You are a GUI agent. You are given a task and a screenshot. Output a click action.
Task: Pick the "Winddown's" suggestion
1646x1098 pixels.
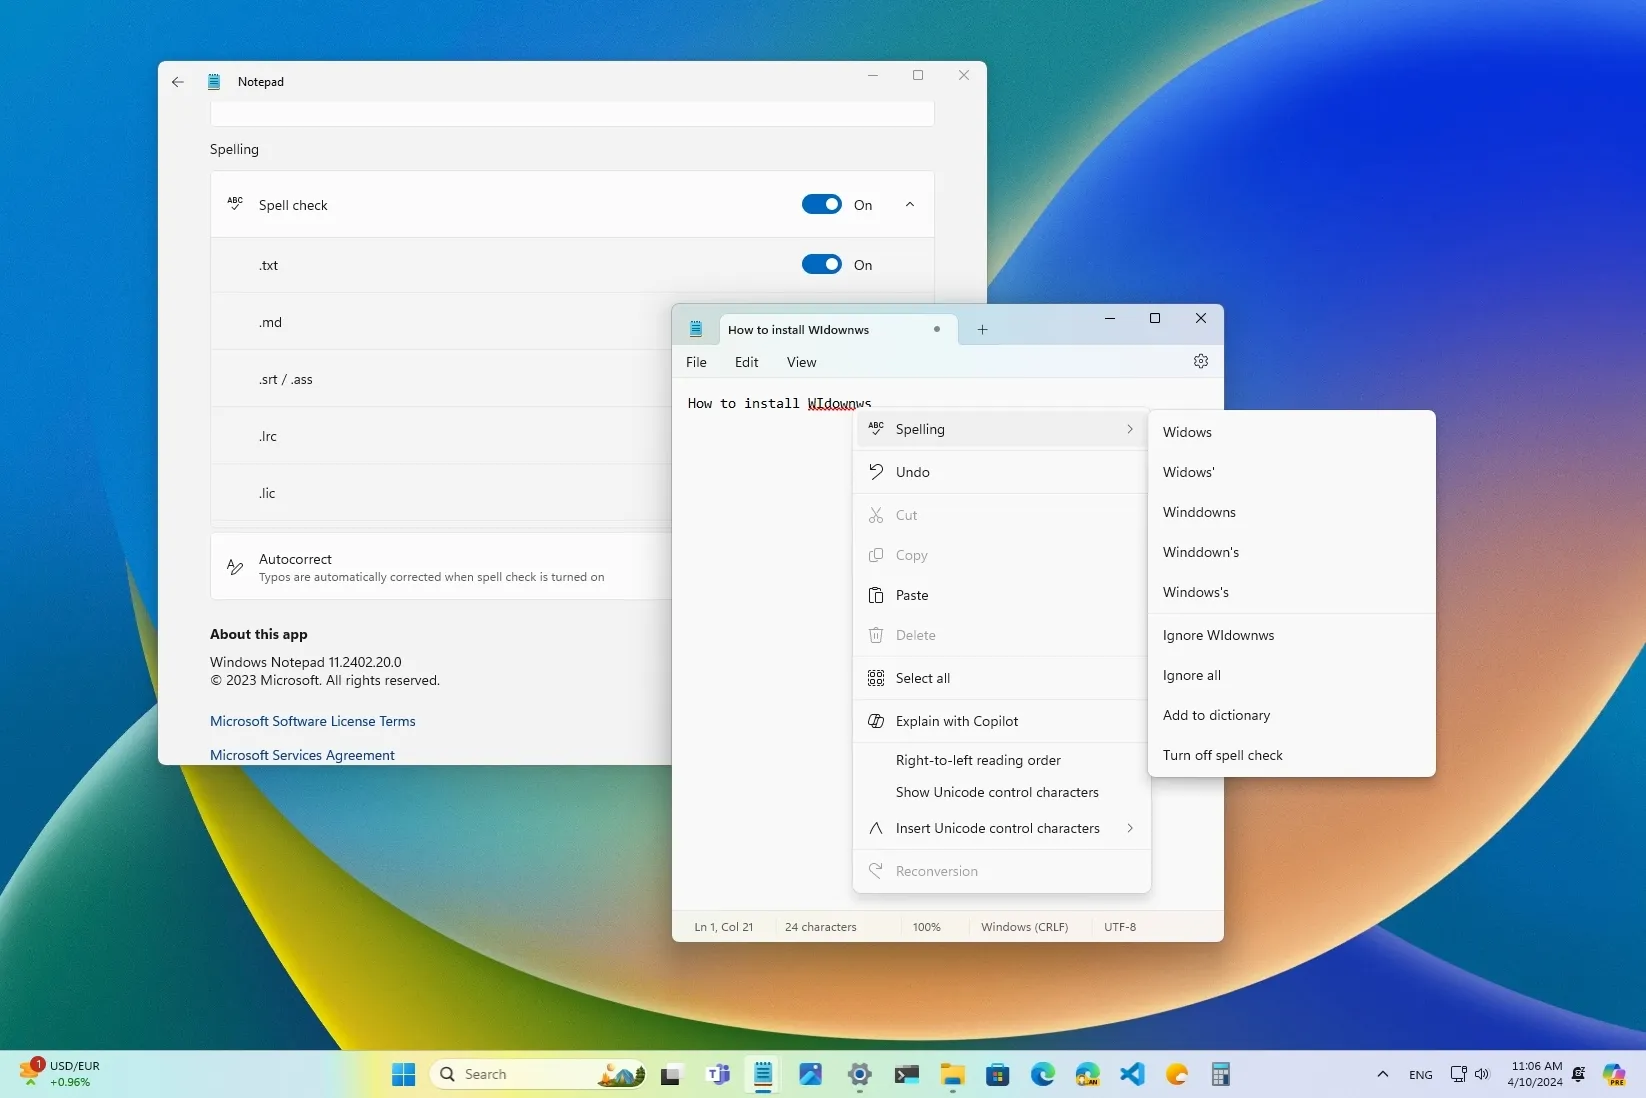click(x=1291, y=552)
